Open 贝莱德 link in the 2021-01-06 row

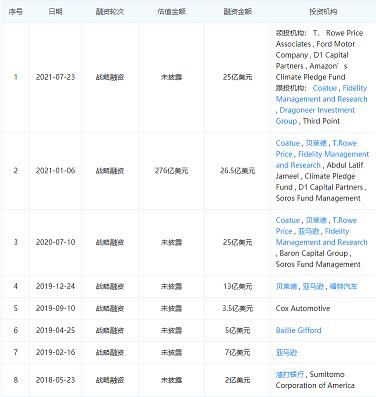tap(316, 143)
